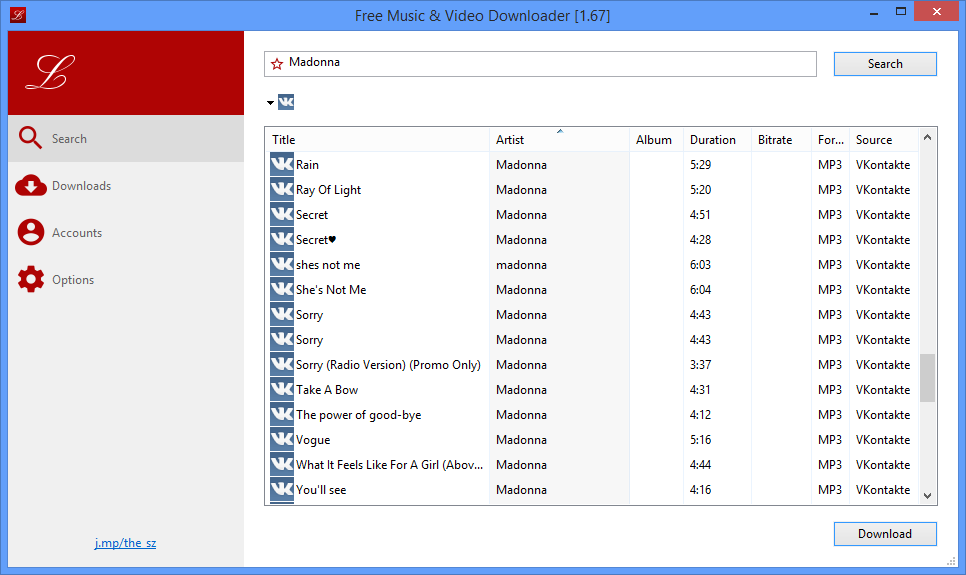The height and width of the screenshot is (575, 966).
Task: Click the scrollbar up arrow
Action: [x=927, y=137]
